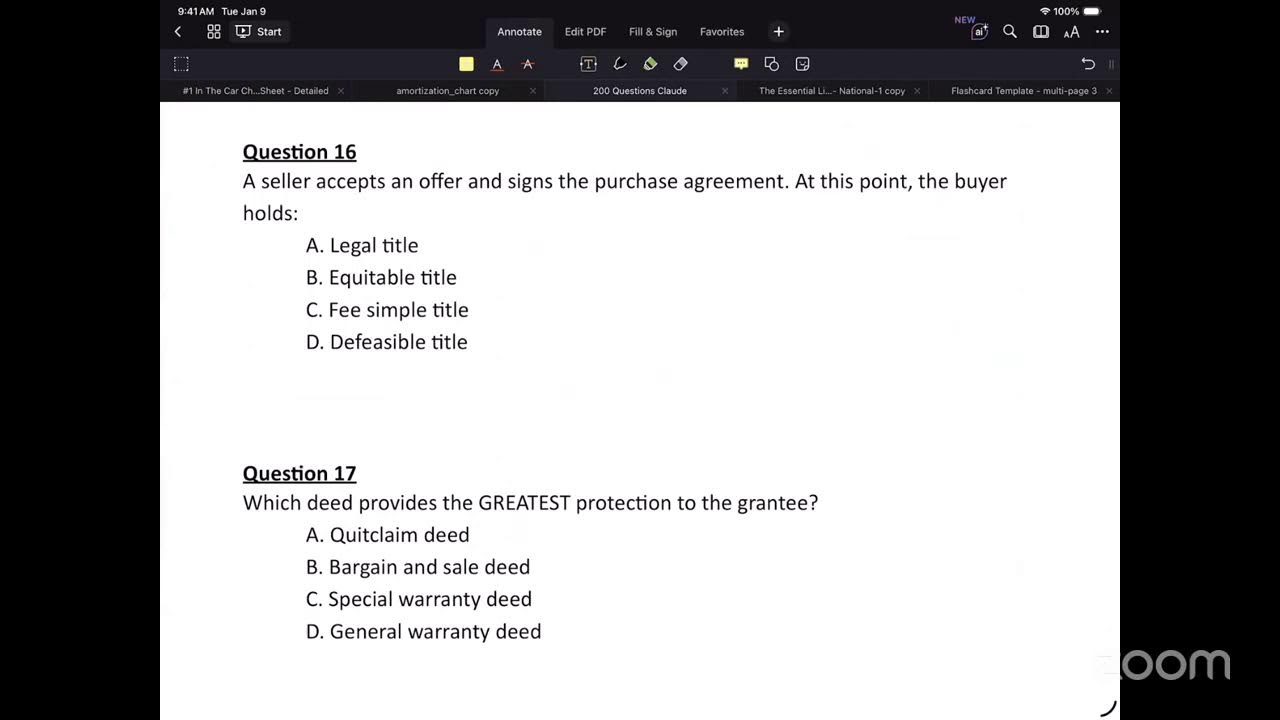This screenshot has width=1280, height=720.
Task: Tap the battery indicator in status bar
Action: pyautogui.click(x=1092, y=12)
